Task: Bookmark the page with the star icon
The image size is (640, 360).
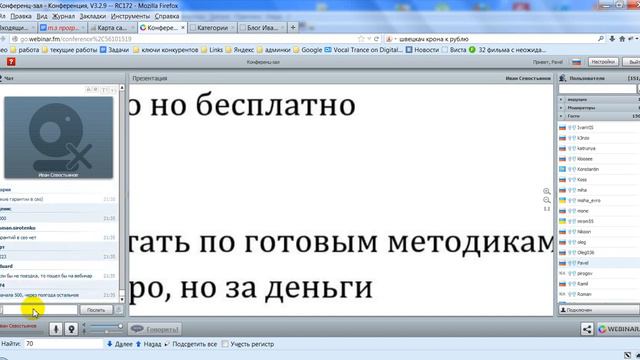Action: tap(361, 39)
